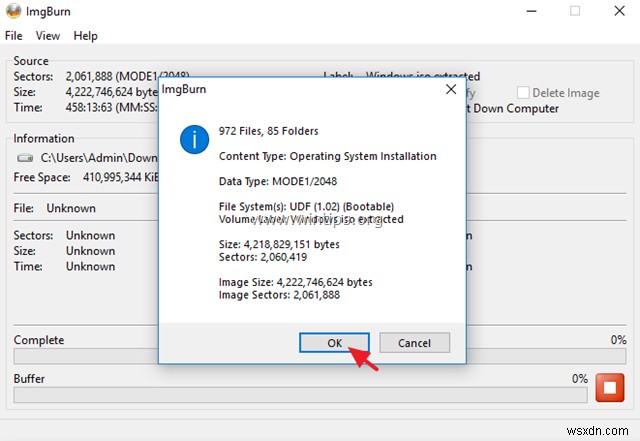
Task: Confirm the dialog with the OK button
Action: [334, 343]
